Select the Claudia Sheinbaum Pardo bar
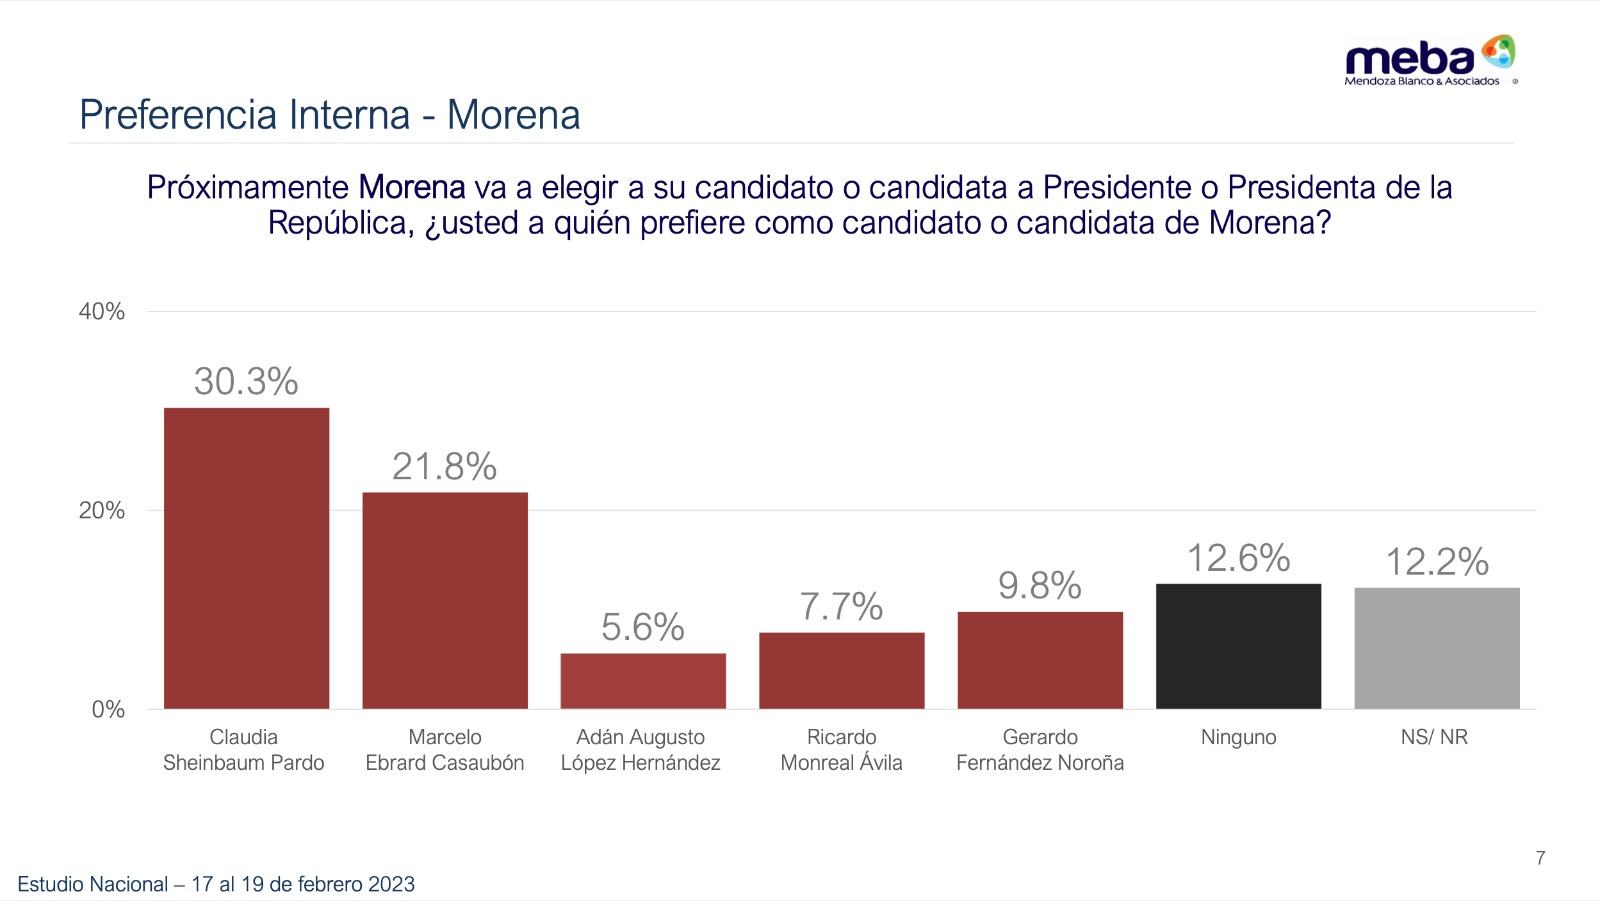This screenshot has height=901, width=1600. (x=246, y=558)
